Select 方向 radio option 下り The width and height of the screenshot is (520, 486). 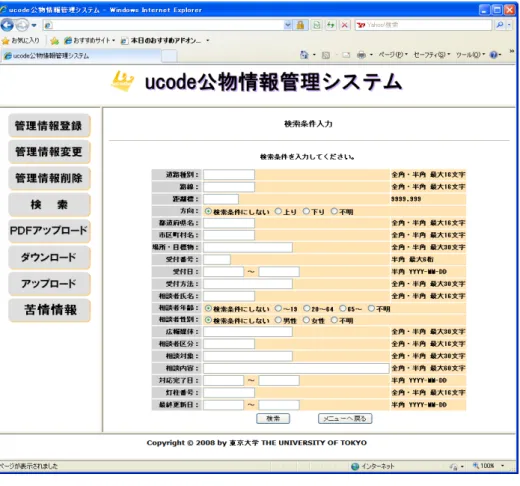pos(306,211)
